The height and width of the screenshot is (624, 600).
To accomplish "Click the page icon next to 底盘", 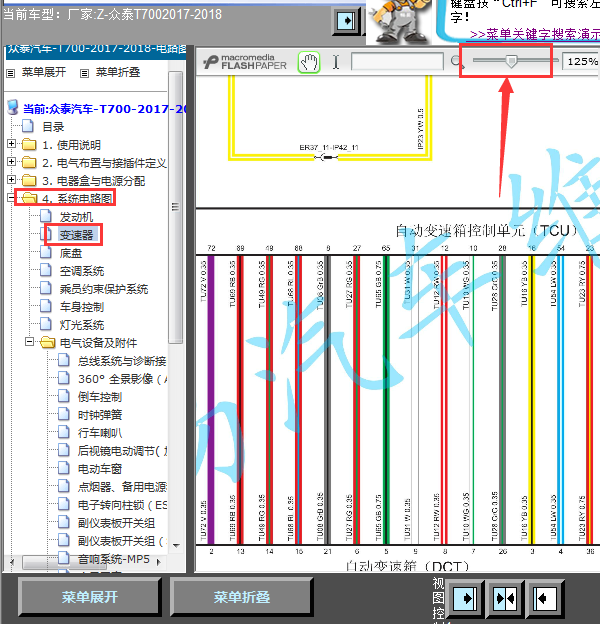I will [x=46, y=252].
